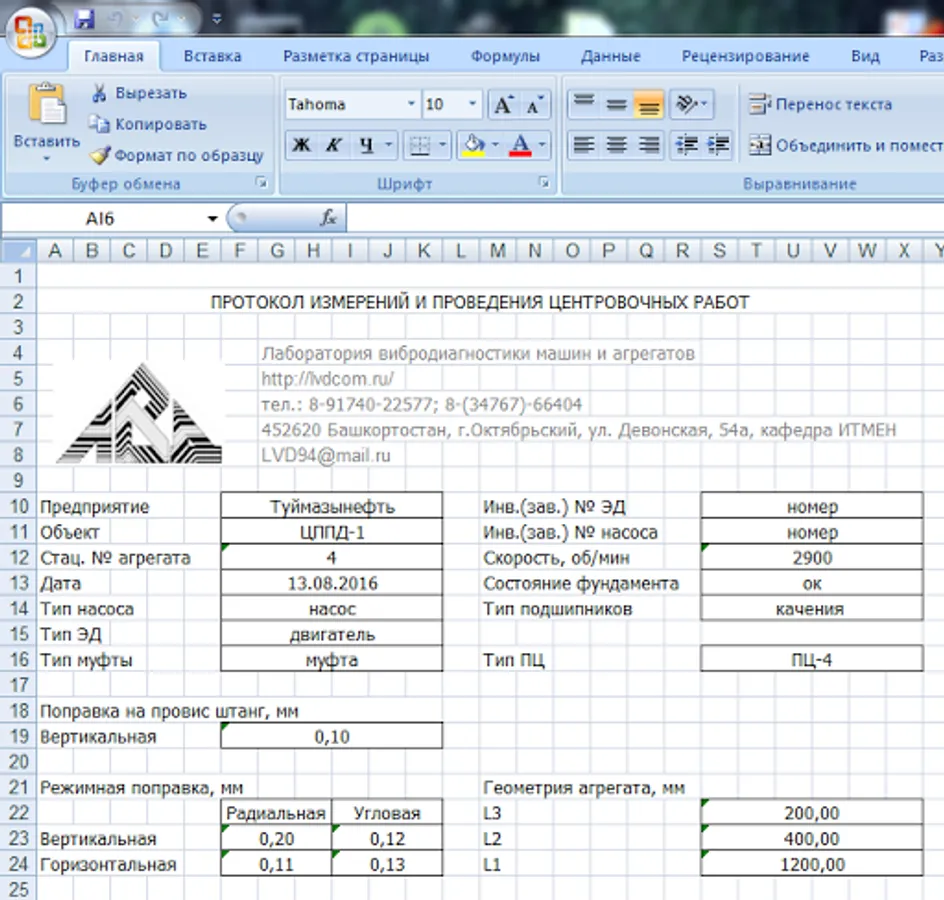Click the Cut (Вырезать) scissors icon

click(x=100, y=93)
